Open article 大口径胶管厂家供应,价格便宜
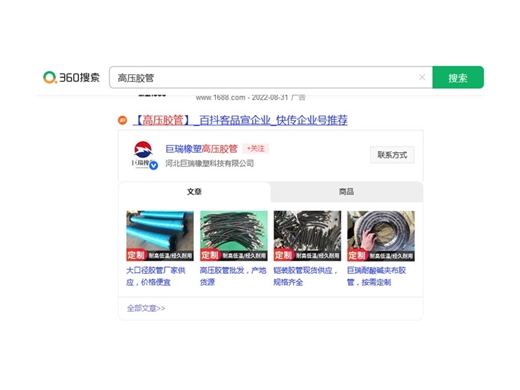This screenshot has width=520, height=390. point(156,276)
